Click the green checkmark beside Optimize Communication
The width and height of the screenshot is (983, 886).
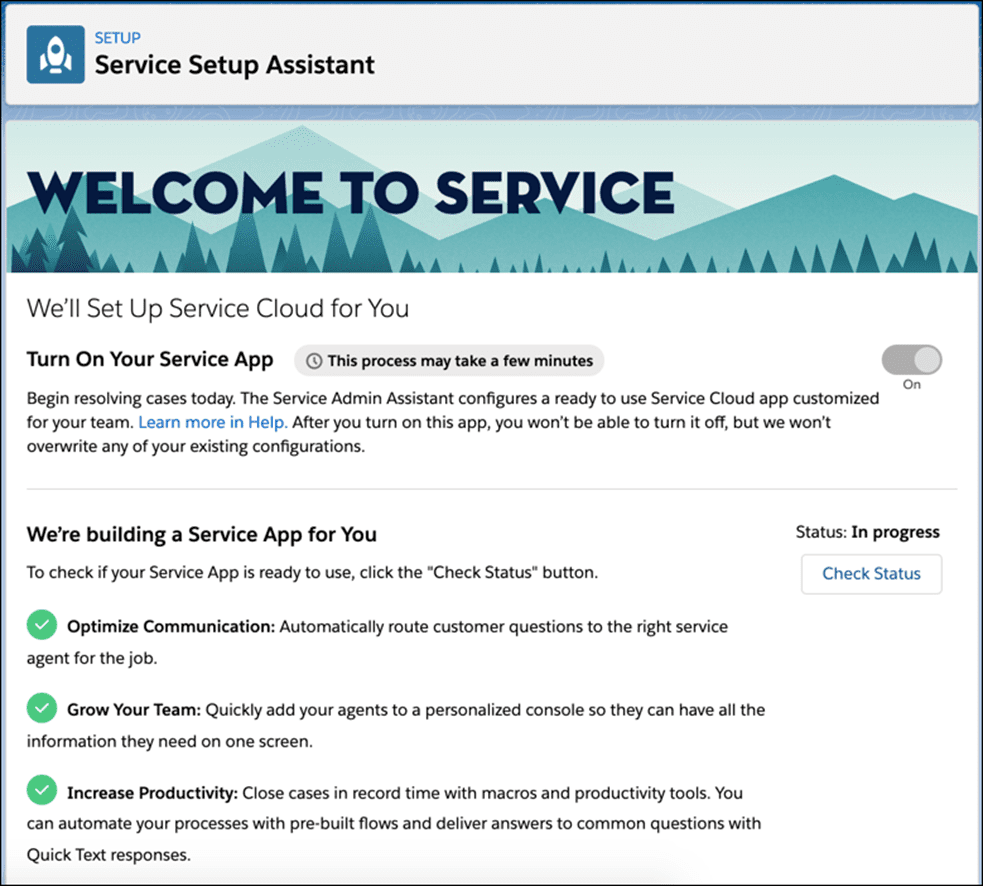coord(41,626)
